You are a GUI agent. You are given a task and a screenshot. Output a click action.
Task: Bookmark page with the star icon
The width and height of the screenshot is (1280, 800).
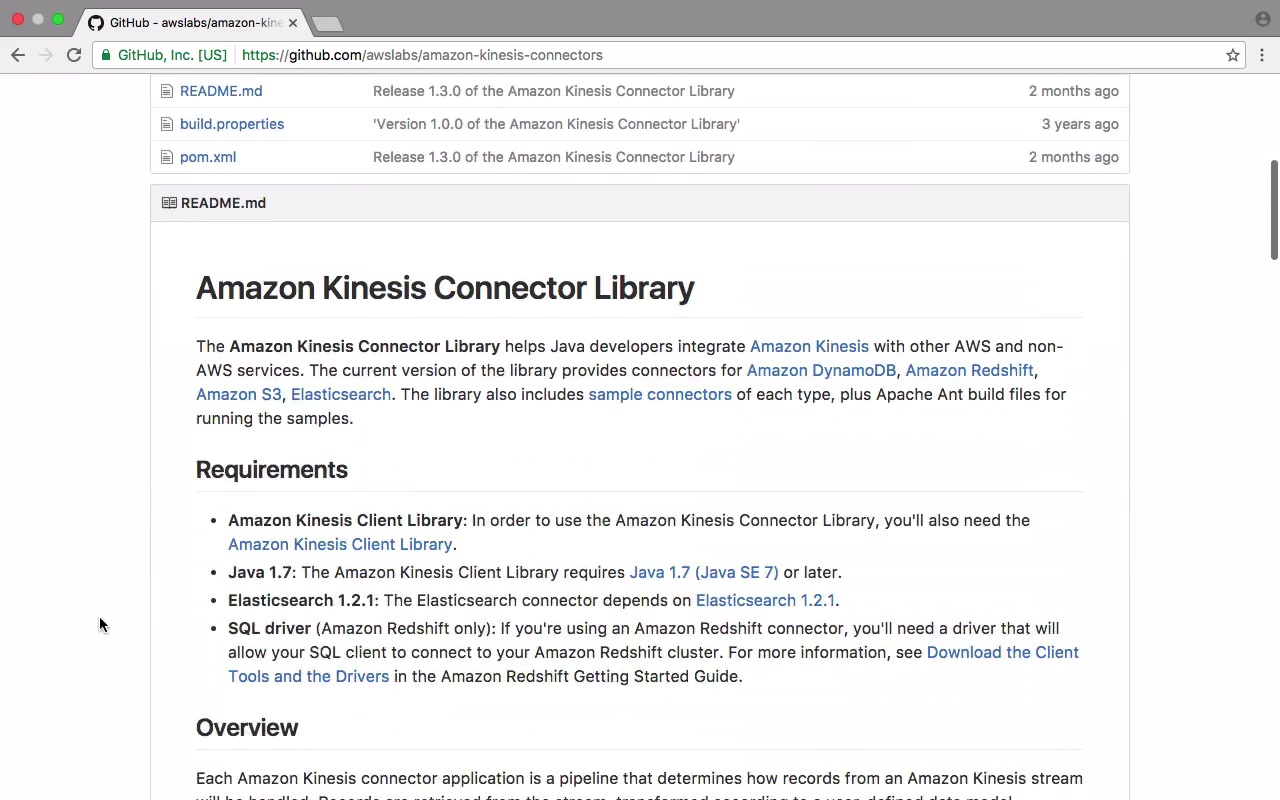click(x=1233, y=55)
